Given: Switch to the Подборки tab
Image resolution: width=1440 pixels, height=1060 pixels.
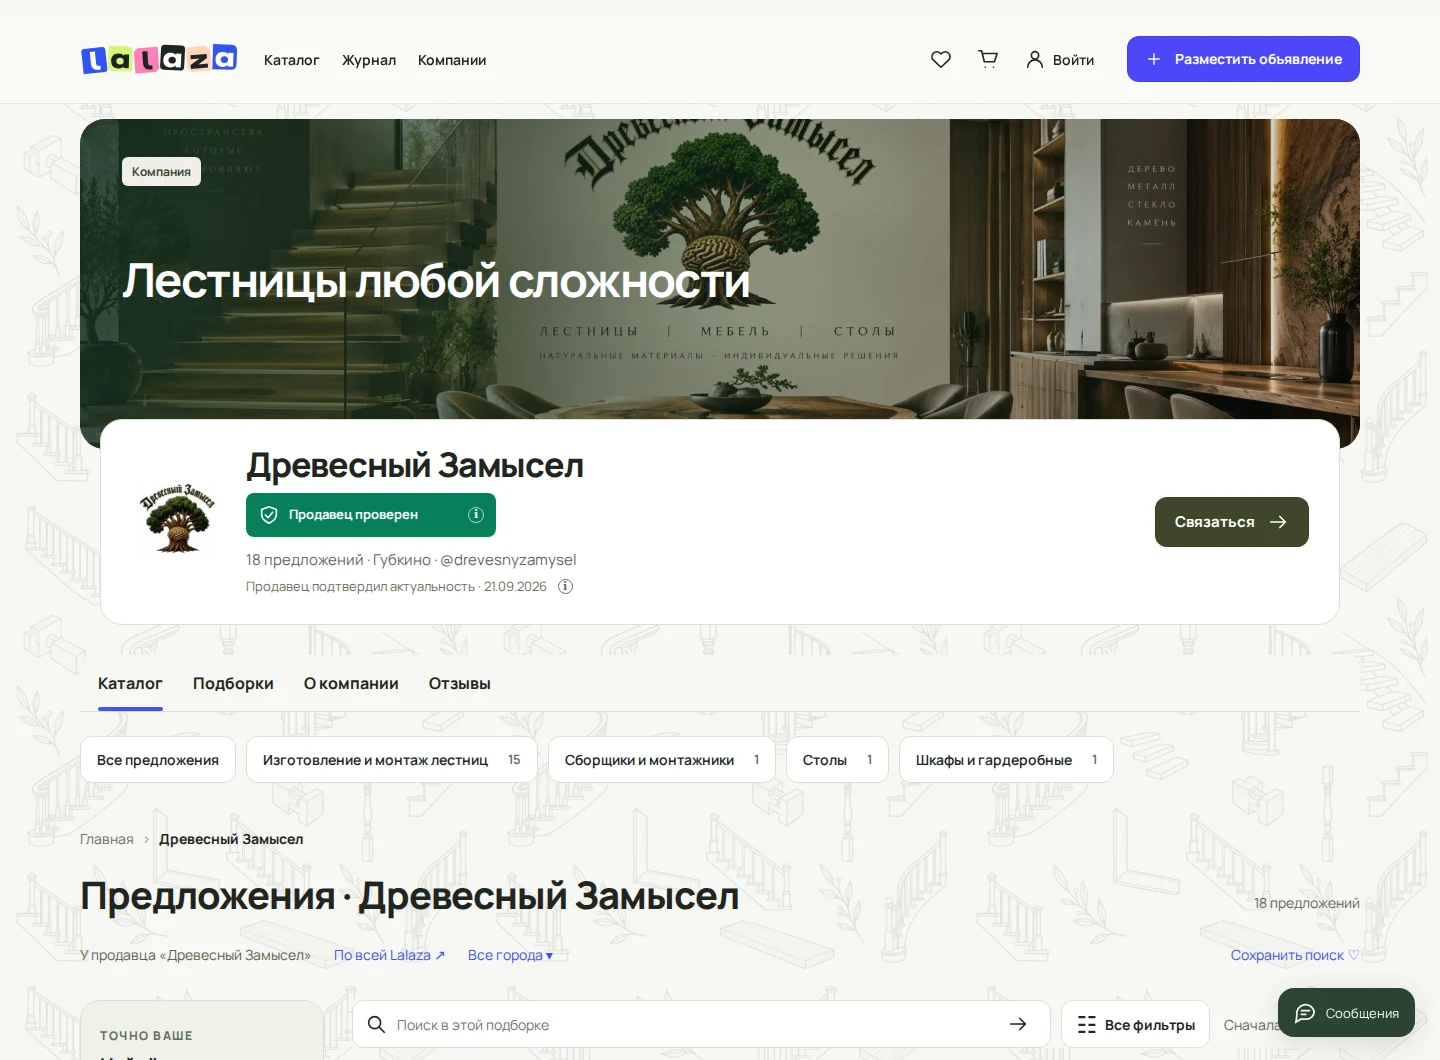Looking at the screenshot, I should pyautogui.click(x=233, y=684).
